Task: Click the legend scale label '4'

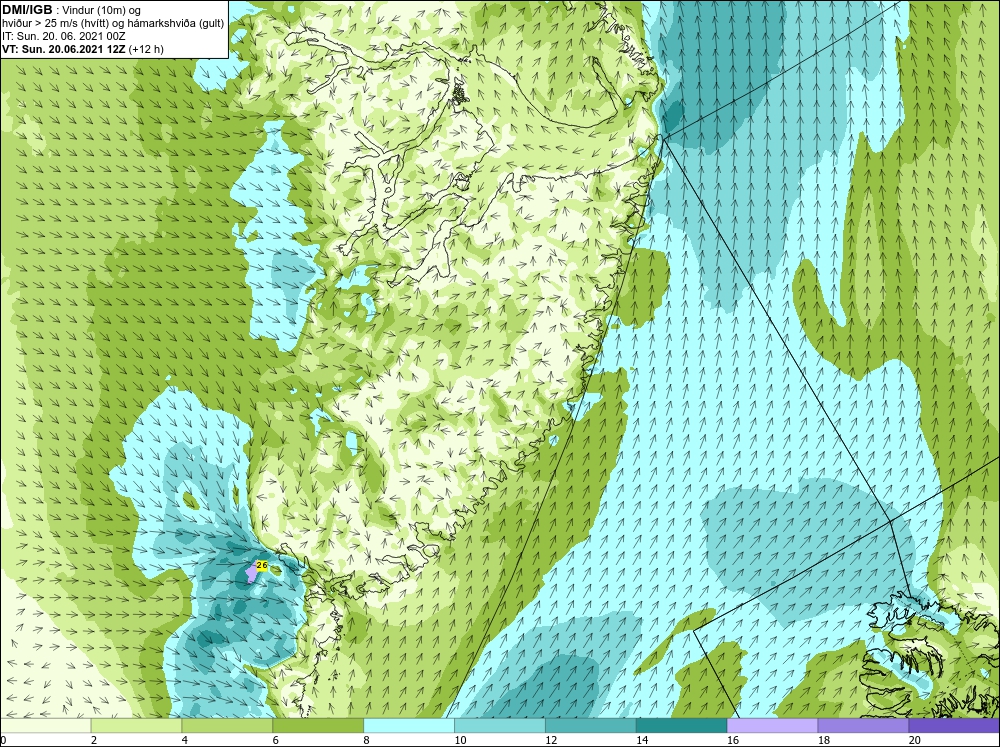Action: tap(185, 740)
